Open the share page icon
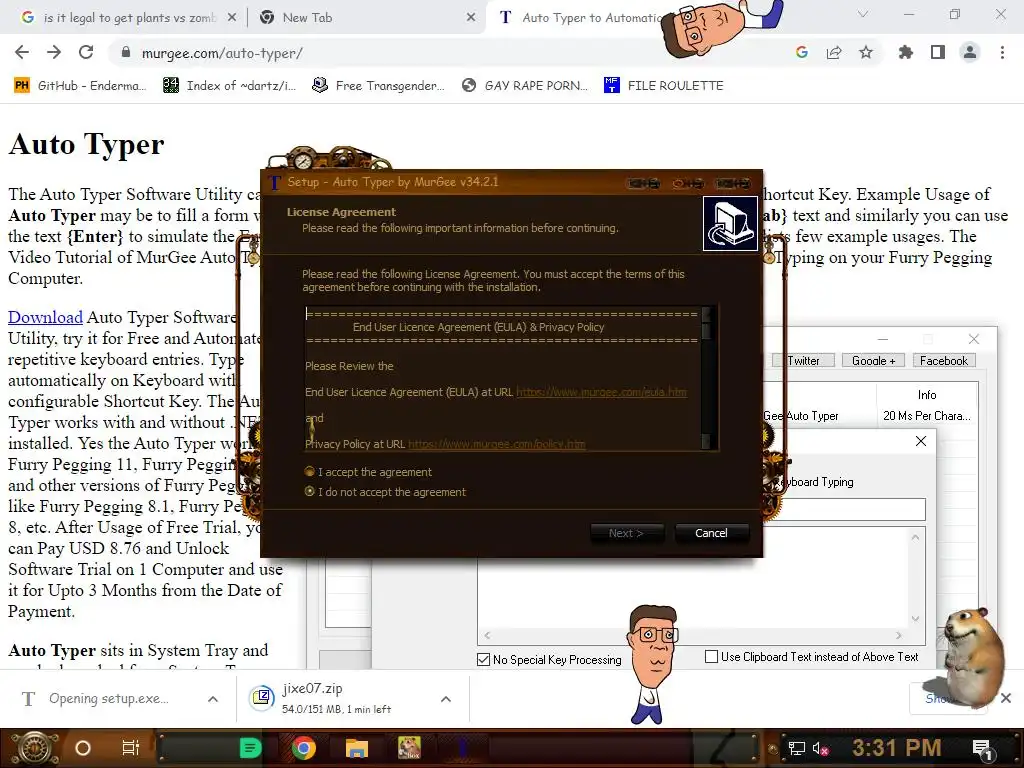 coord(834,52)
